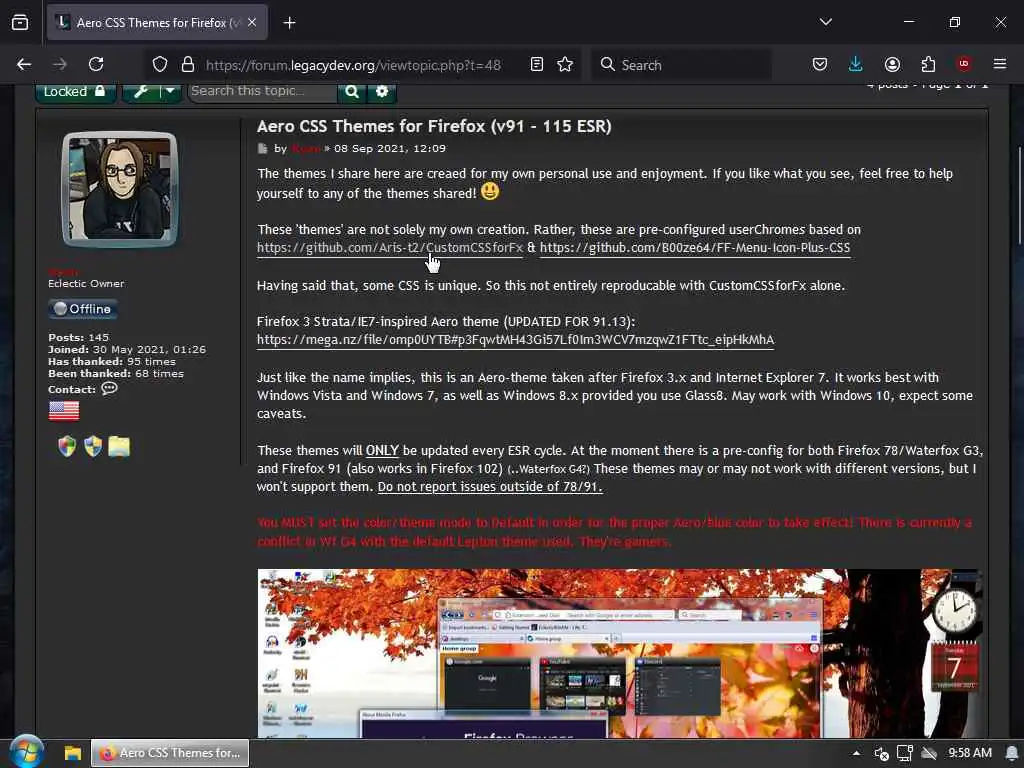This screenshot has width=1024, height=768.
Task: Open uBlock Origin extension icon
Action: click(x=964, y=64)
